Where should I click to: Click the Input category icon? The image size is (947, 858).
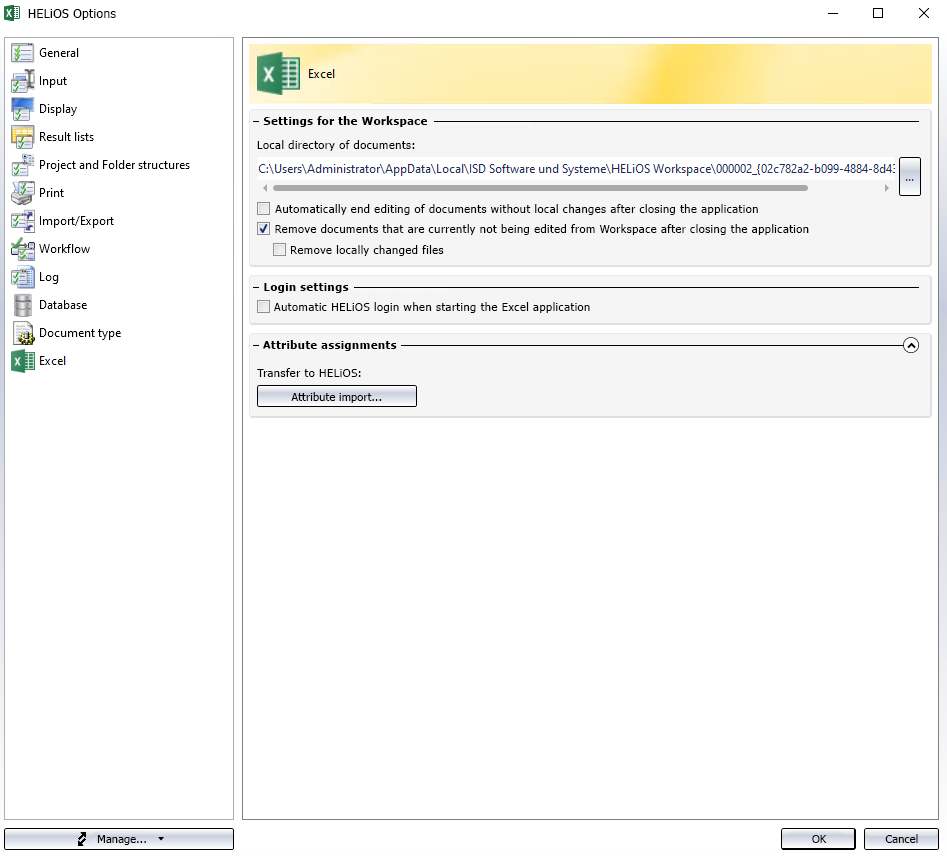(x=22, y=81)
